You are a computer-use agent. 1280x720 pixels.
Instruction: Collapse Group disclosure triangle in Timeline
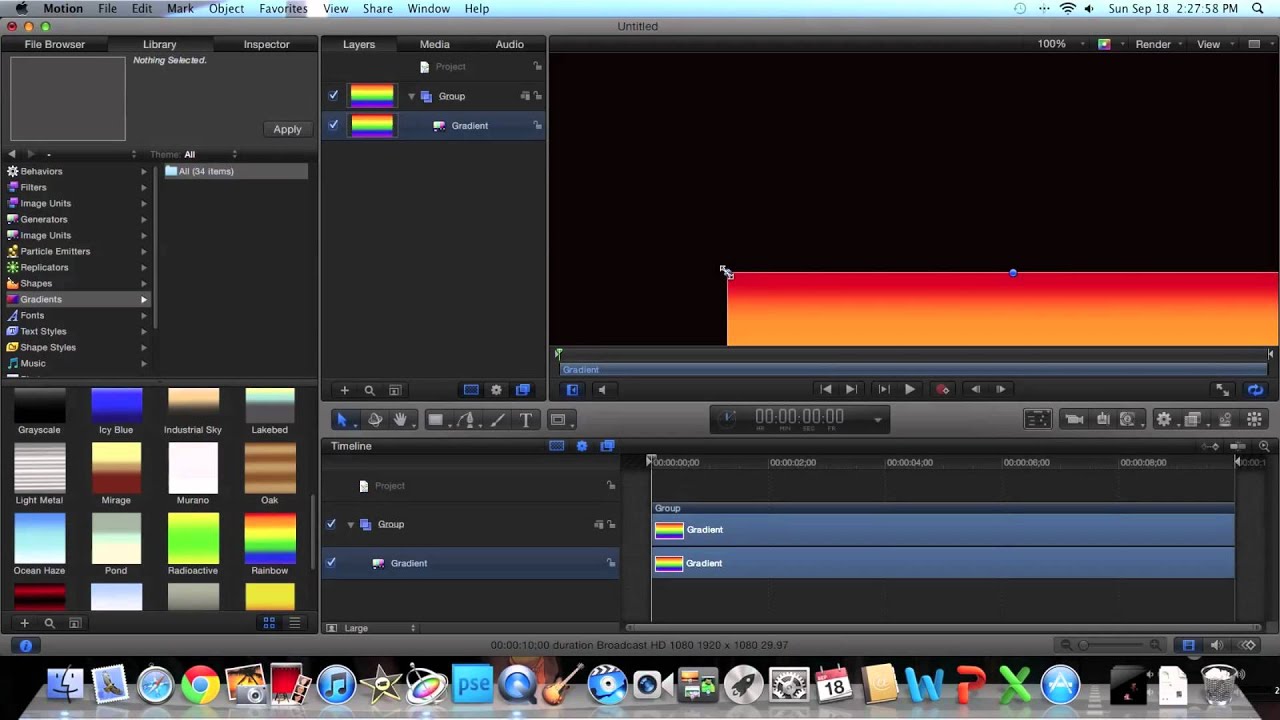point(351,524)
